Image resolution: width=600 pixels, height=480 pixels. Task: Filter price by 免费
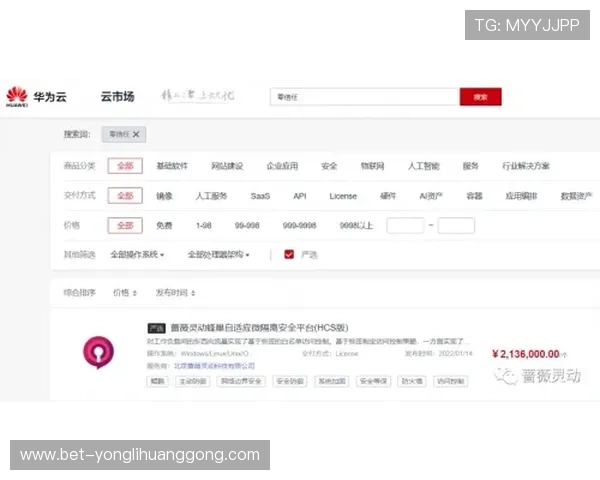164,225
